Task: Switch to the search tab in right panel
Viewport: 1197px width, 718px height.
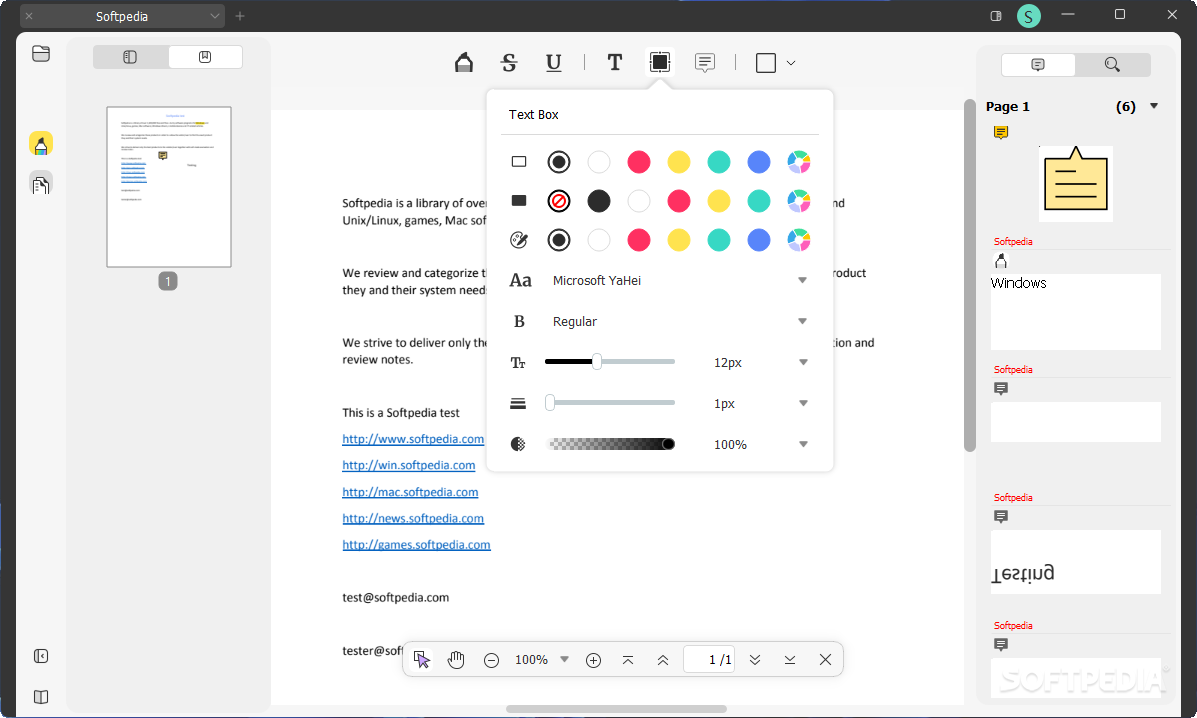Action: tap(1112, 65)
